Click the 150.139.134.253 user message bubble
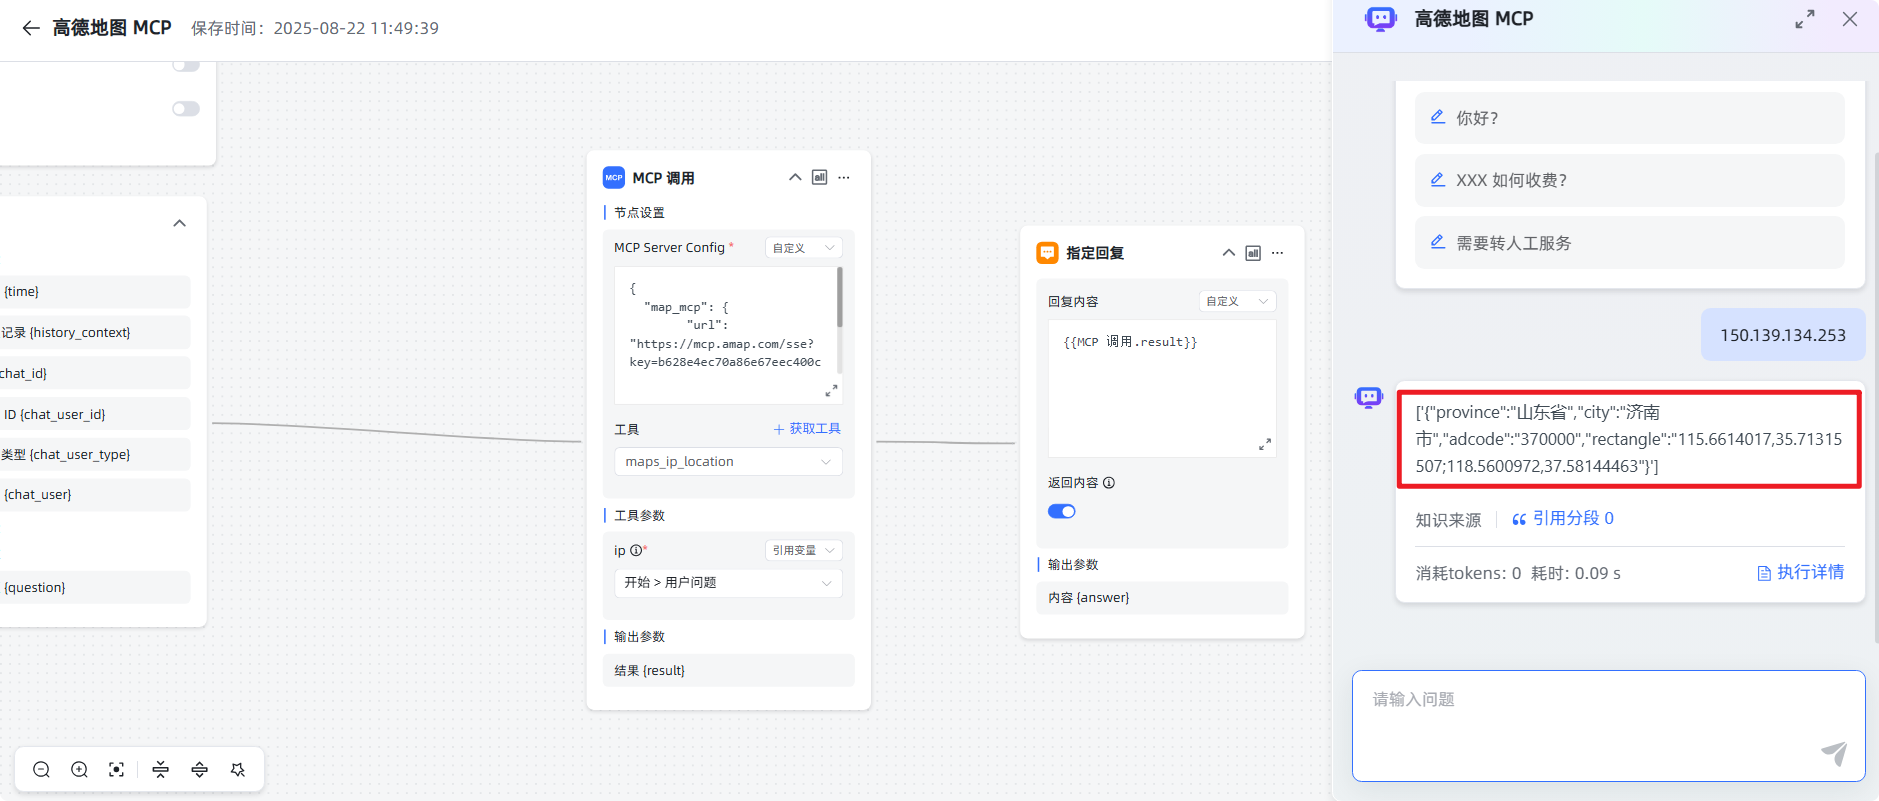Image resolution: width=1879 pixels, height=801 pixels. 1783,335
